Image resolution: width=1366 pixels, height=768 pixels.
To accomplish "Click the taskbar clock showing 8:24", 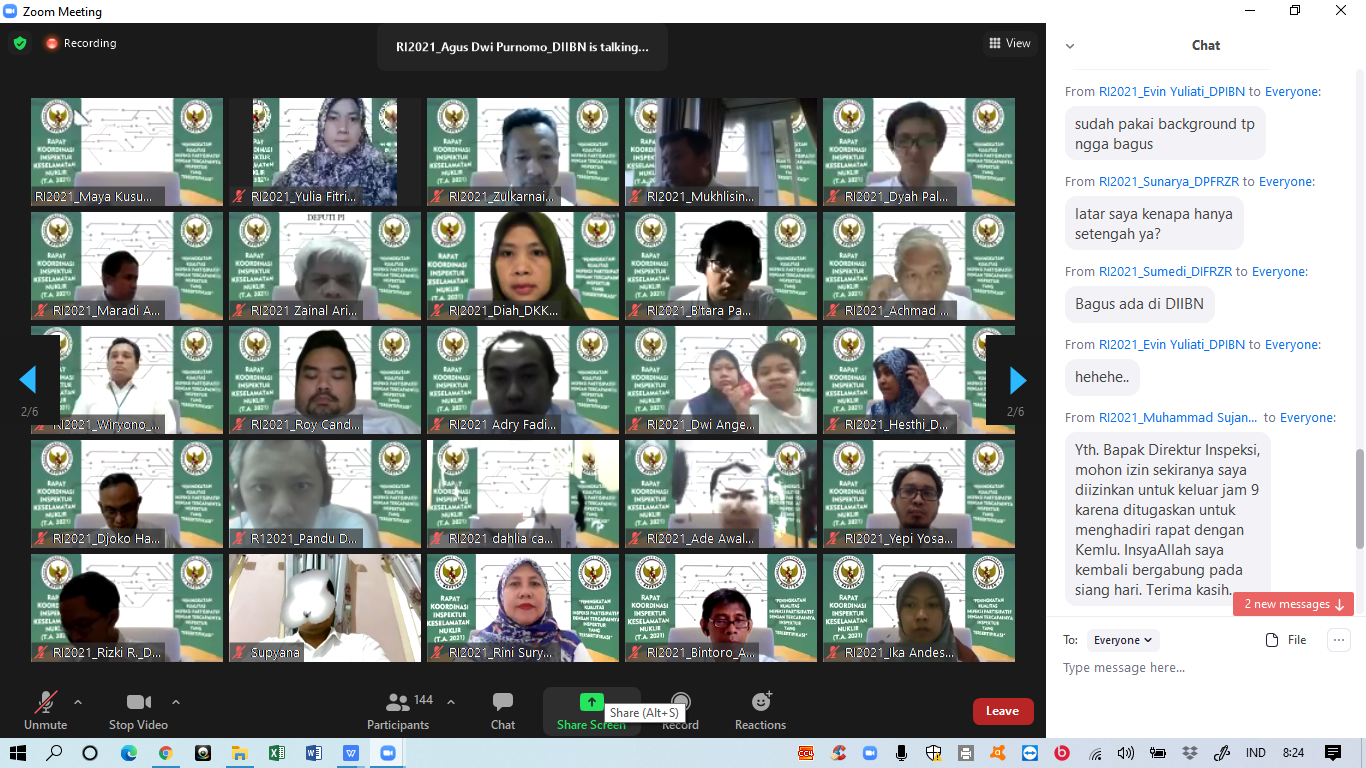I will pyautogui.click(x=1293, y=753).
